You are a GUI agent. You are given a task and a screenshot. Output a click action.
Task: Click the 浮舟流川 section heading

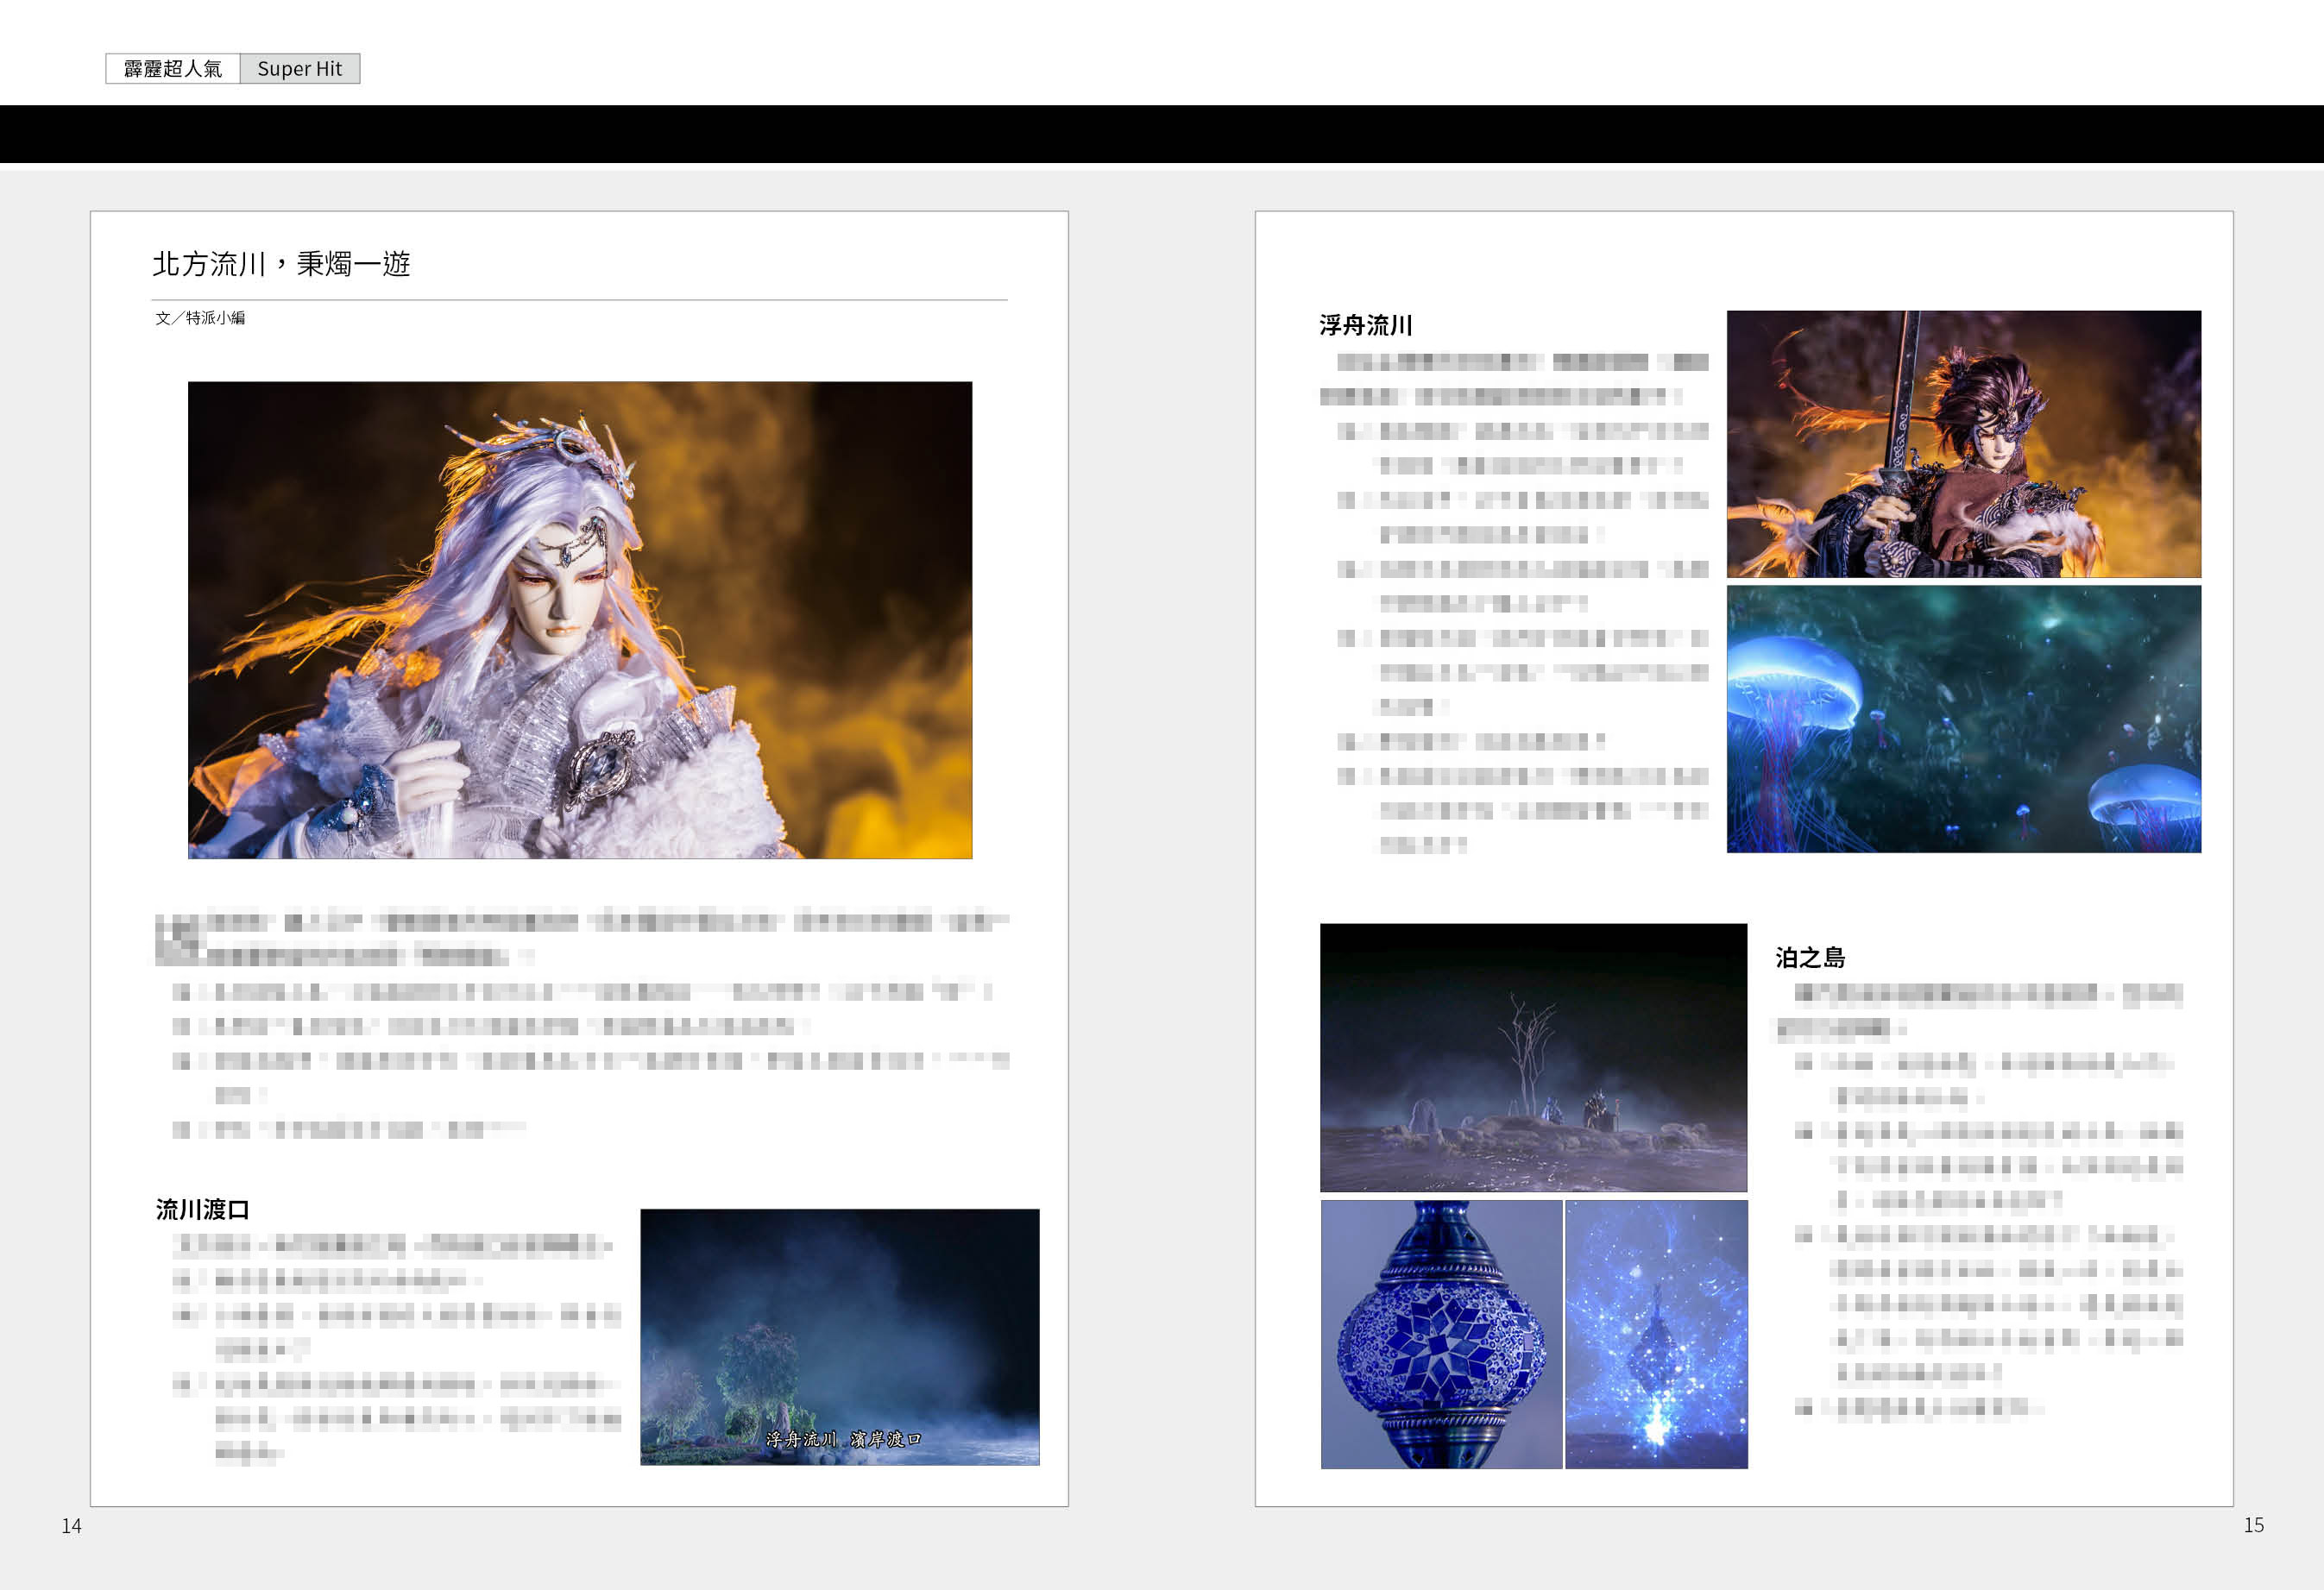(x=1365, y=325)
